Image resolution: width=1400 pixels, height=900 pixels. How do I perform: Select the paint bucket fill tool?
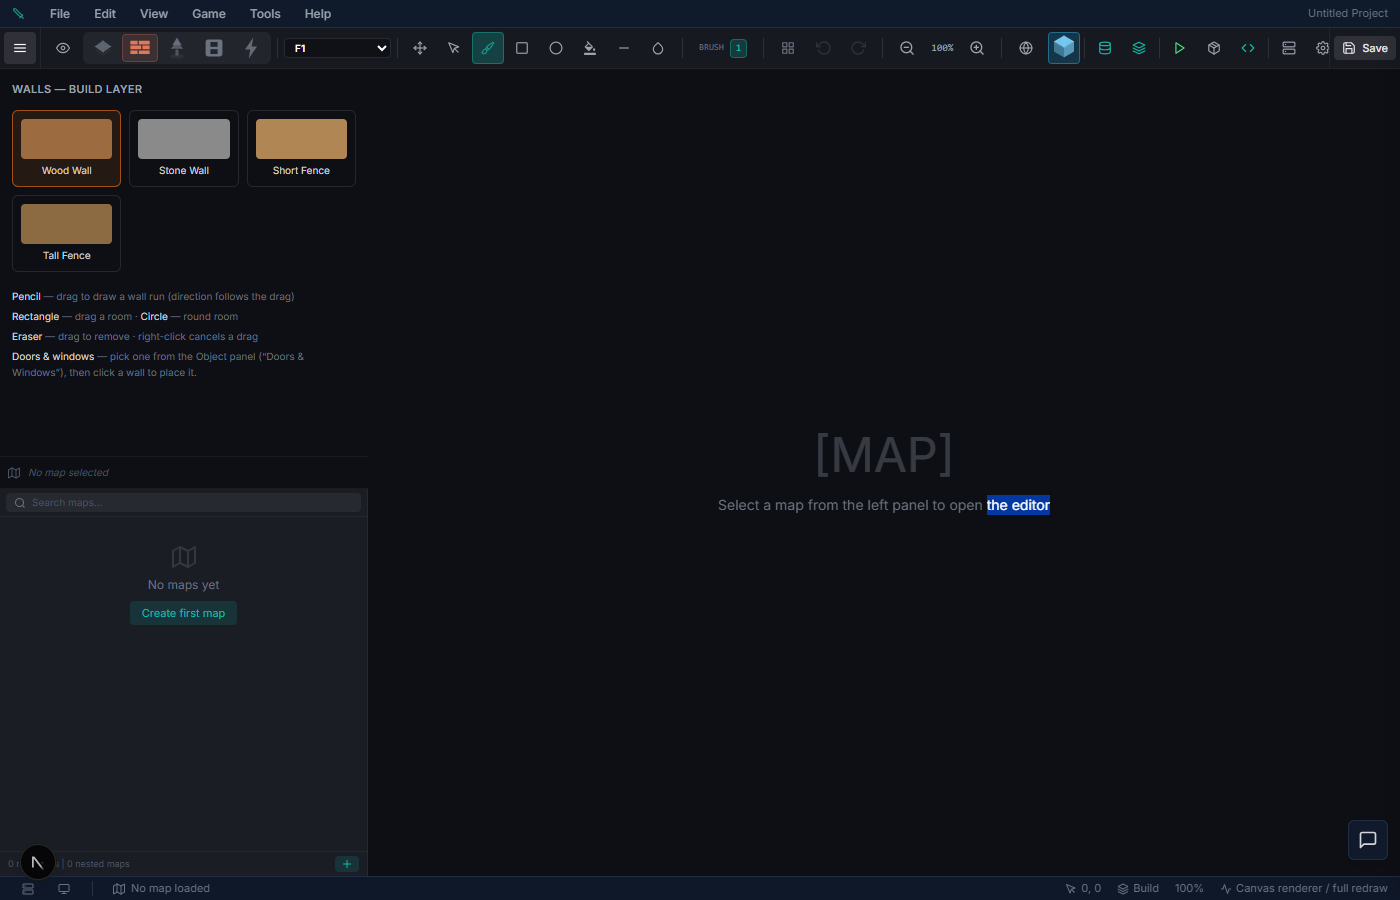pyautogui.click(x=590, y=48)
